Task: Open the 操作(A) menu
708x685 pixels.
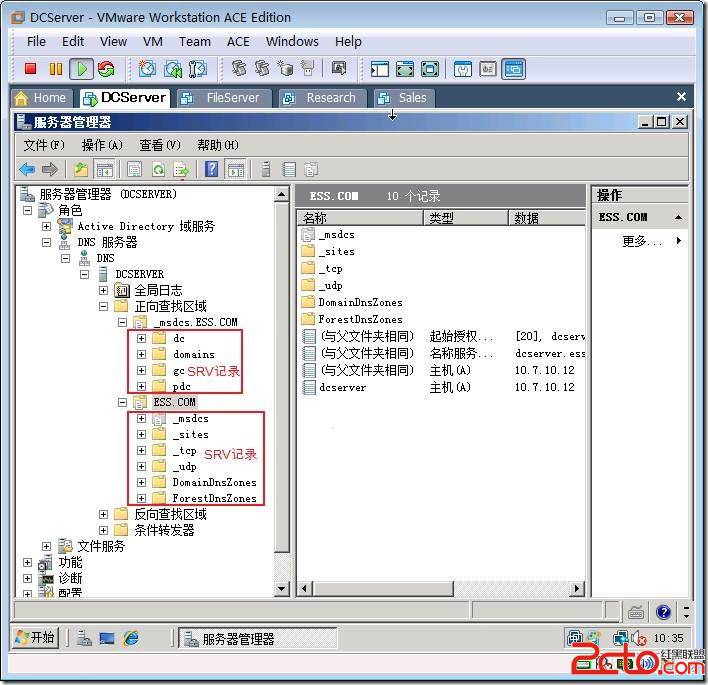Action: coord(102,145)
